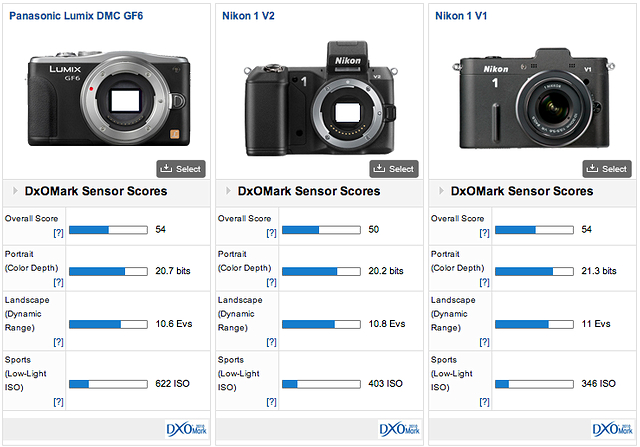Image resolution: width=640 pixels, height=447 pixels.
Task: Open Landscape Dynamic Range help [?] for Nikon 1 V2
Action: (271, 342)
